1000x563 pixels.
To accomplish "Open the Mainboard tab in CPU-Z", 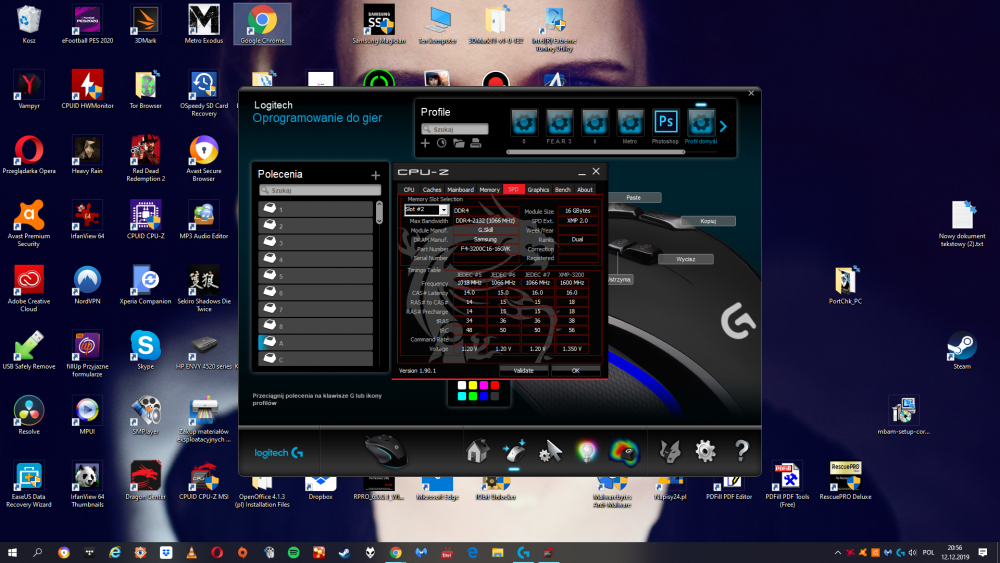I will pos(460,189).
